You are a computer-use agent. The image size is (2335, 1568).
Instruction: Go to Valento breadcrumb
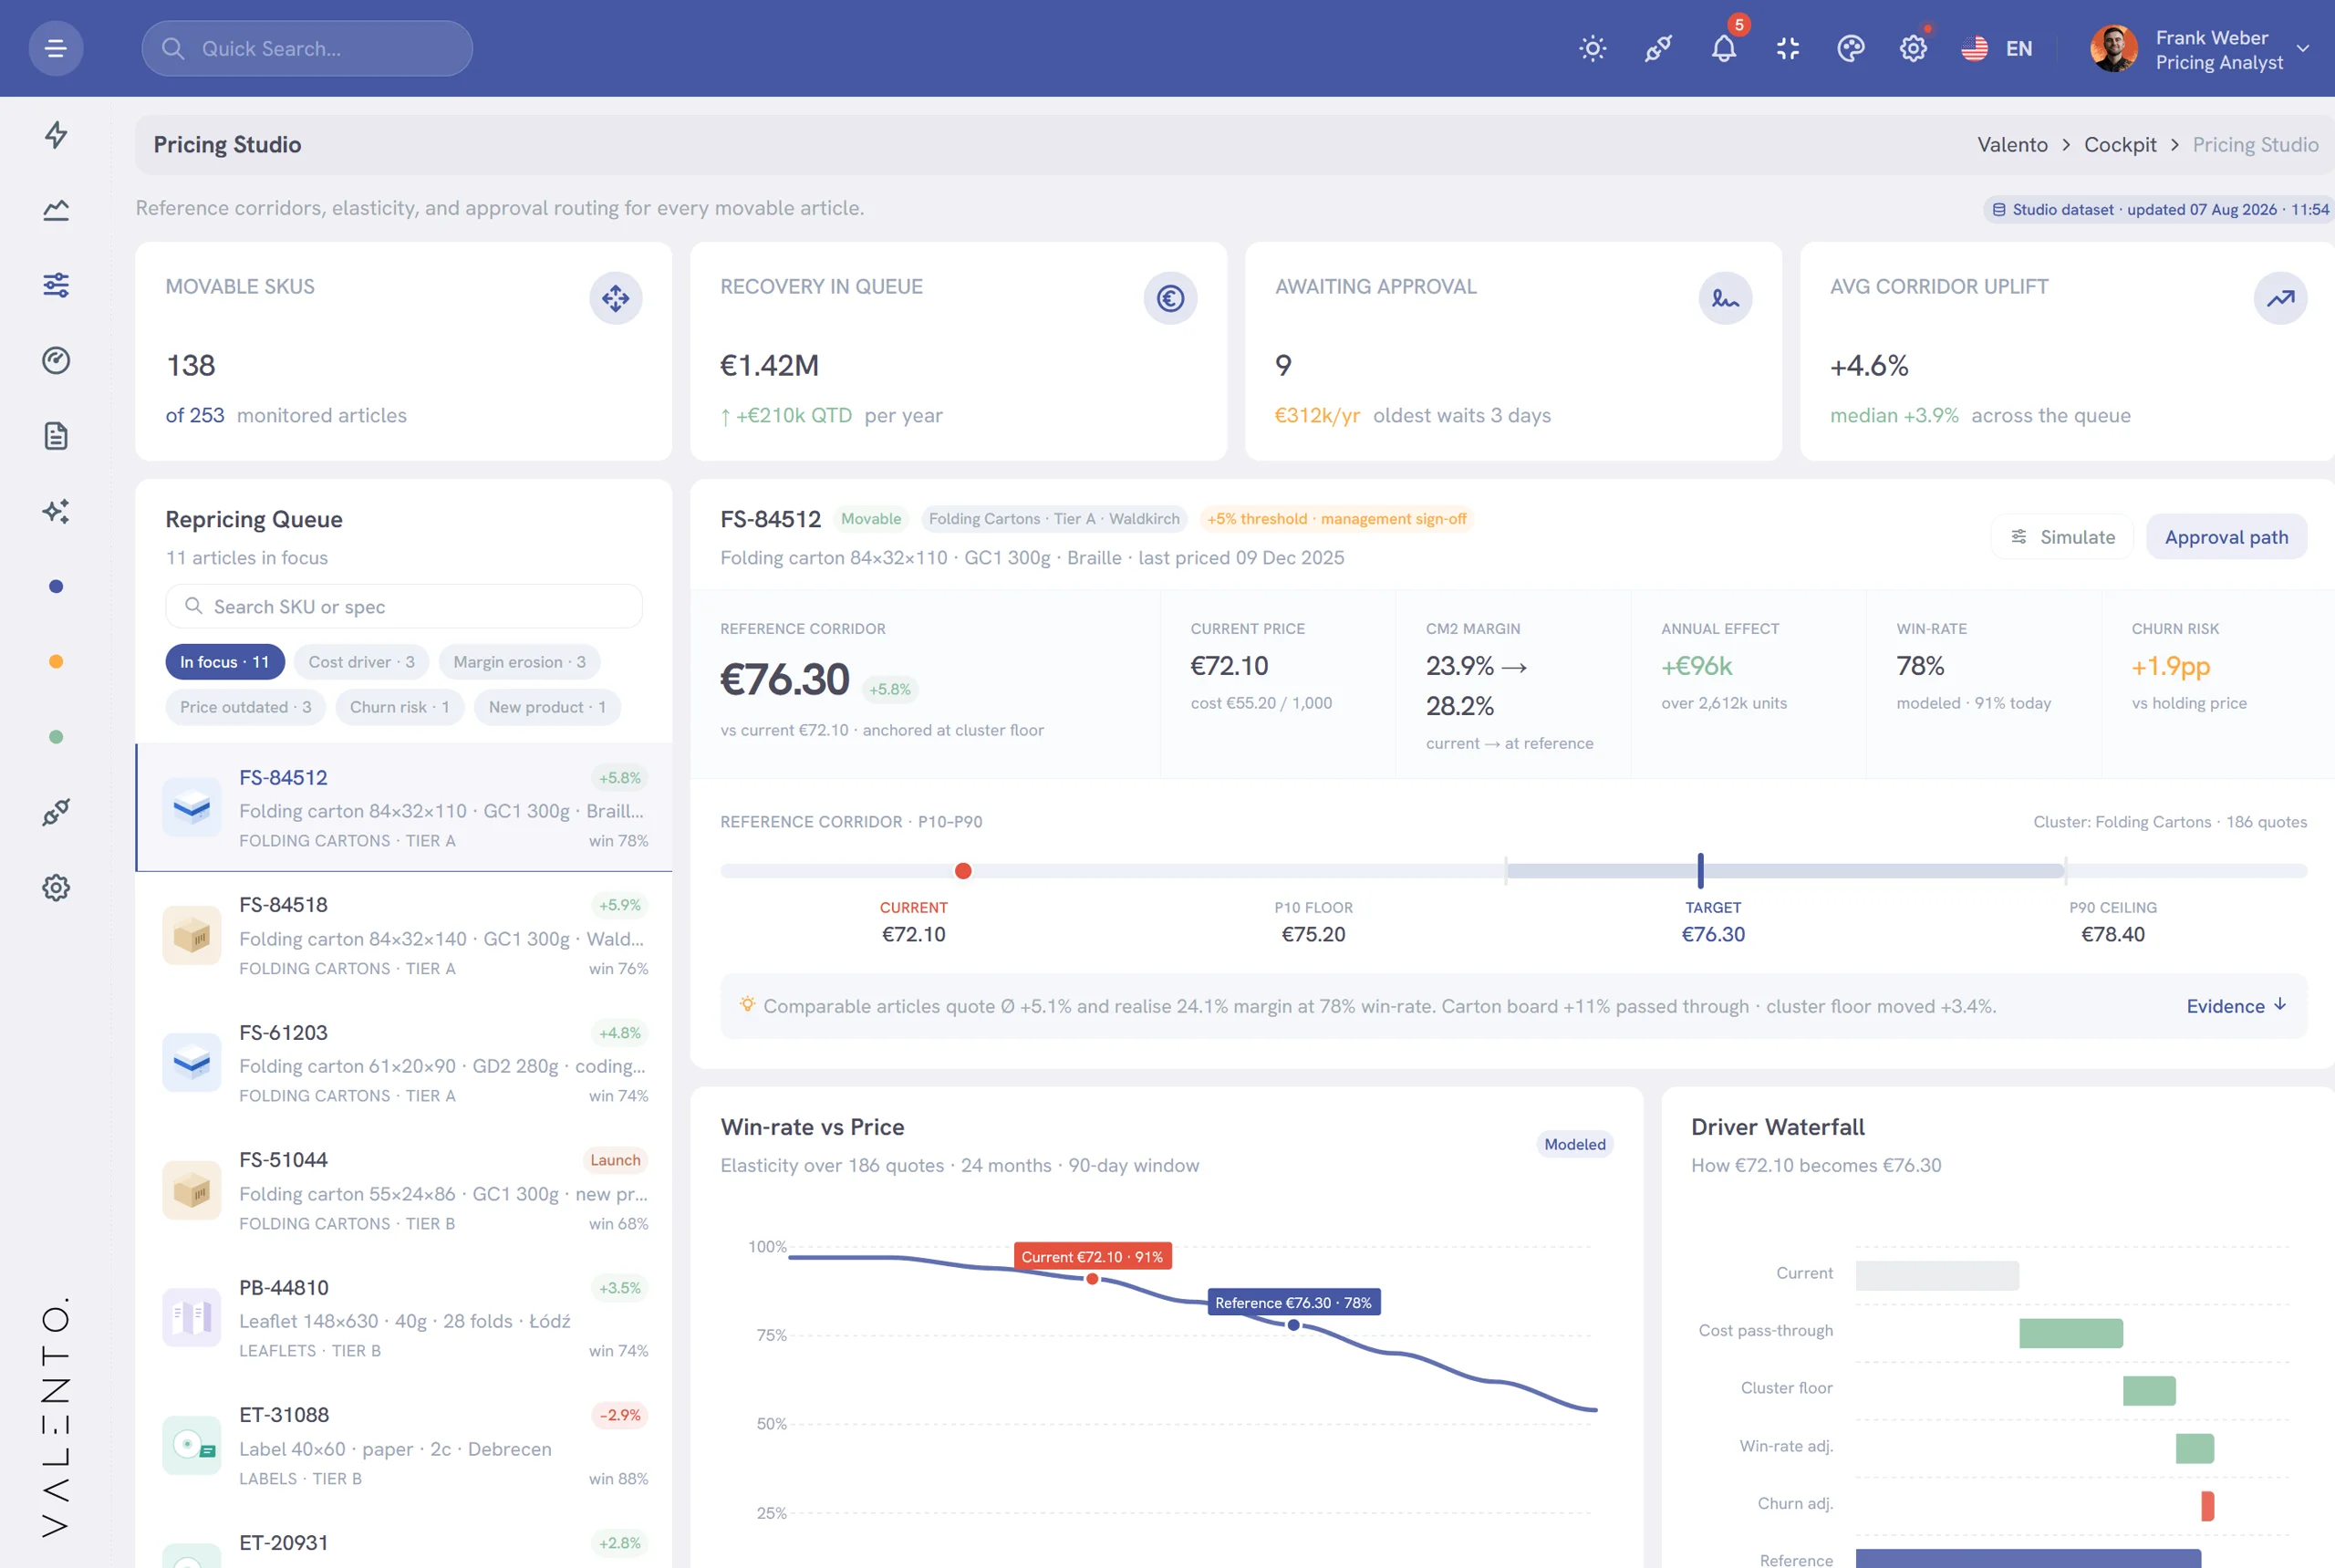pos(2012,144)
